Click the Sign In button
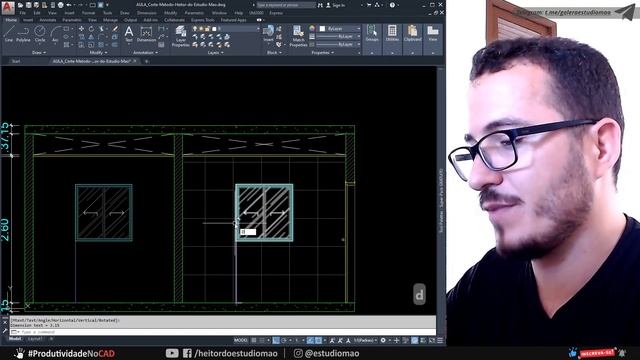Viewport: 640px width, 360px height. pos(336,5)
